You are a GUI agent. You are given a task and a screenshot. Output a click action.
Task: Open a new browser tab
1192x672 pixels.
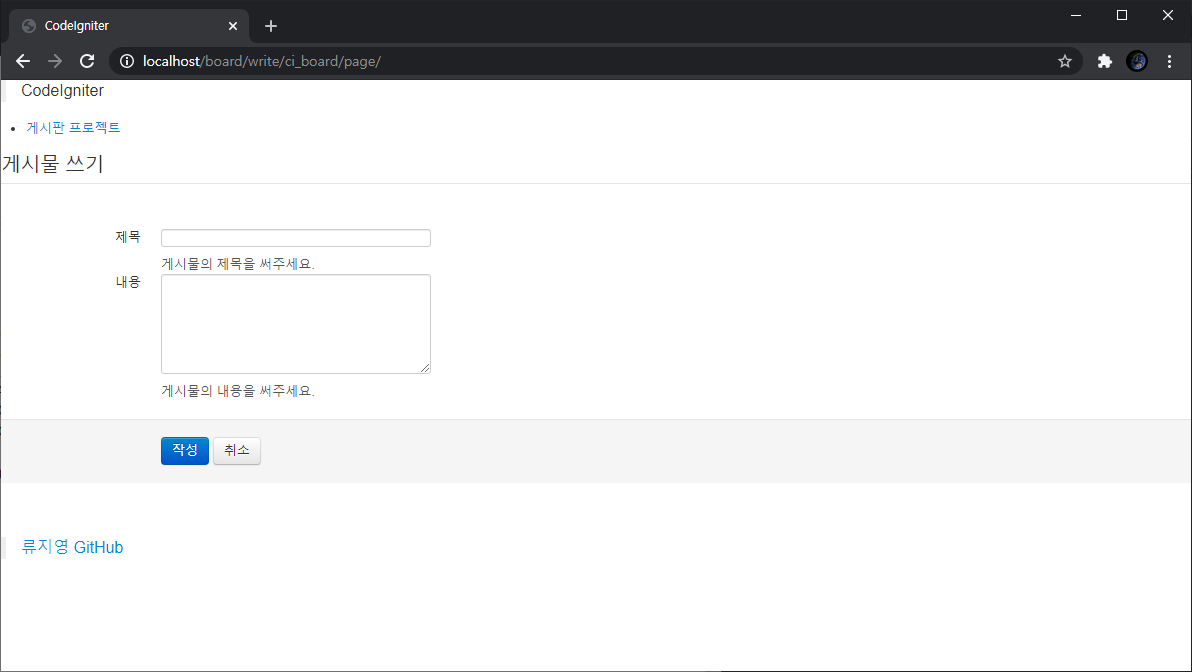[270, 25]
